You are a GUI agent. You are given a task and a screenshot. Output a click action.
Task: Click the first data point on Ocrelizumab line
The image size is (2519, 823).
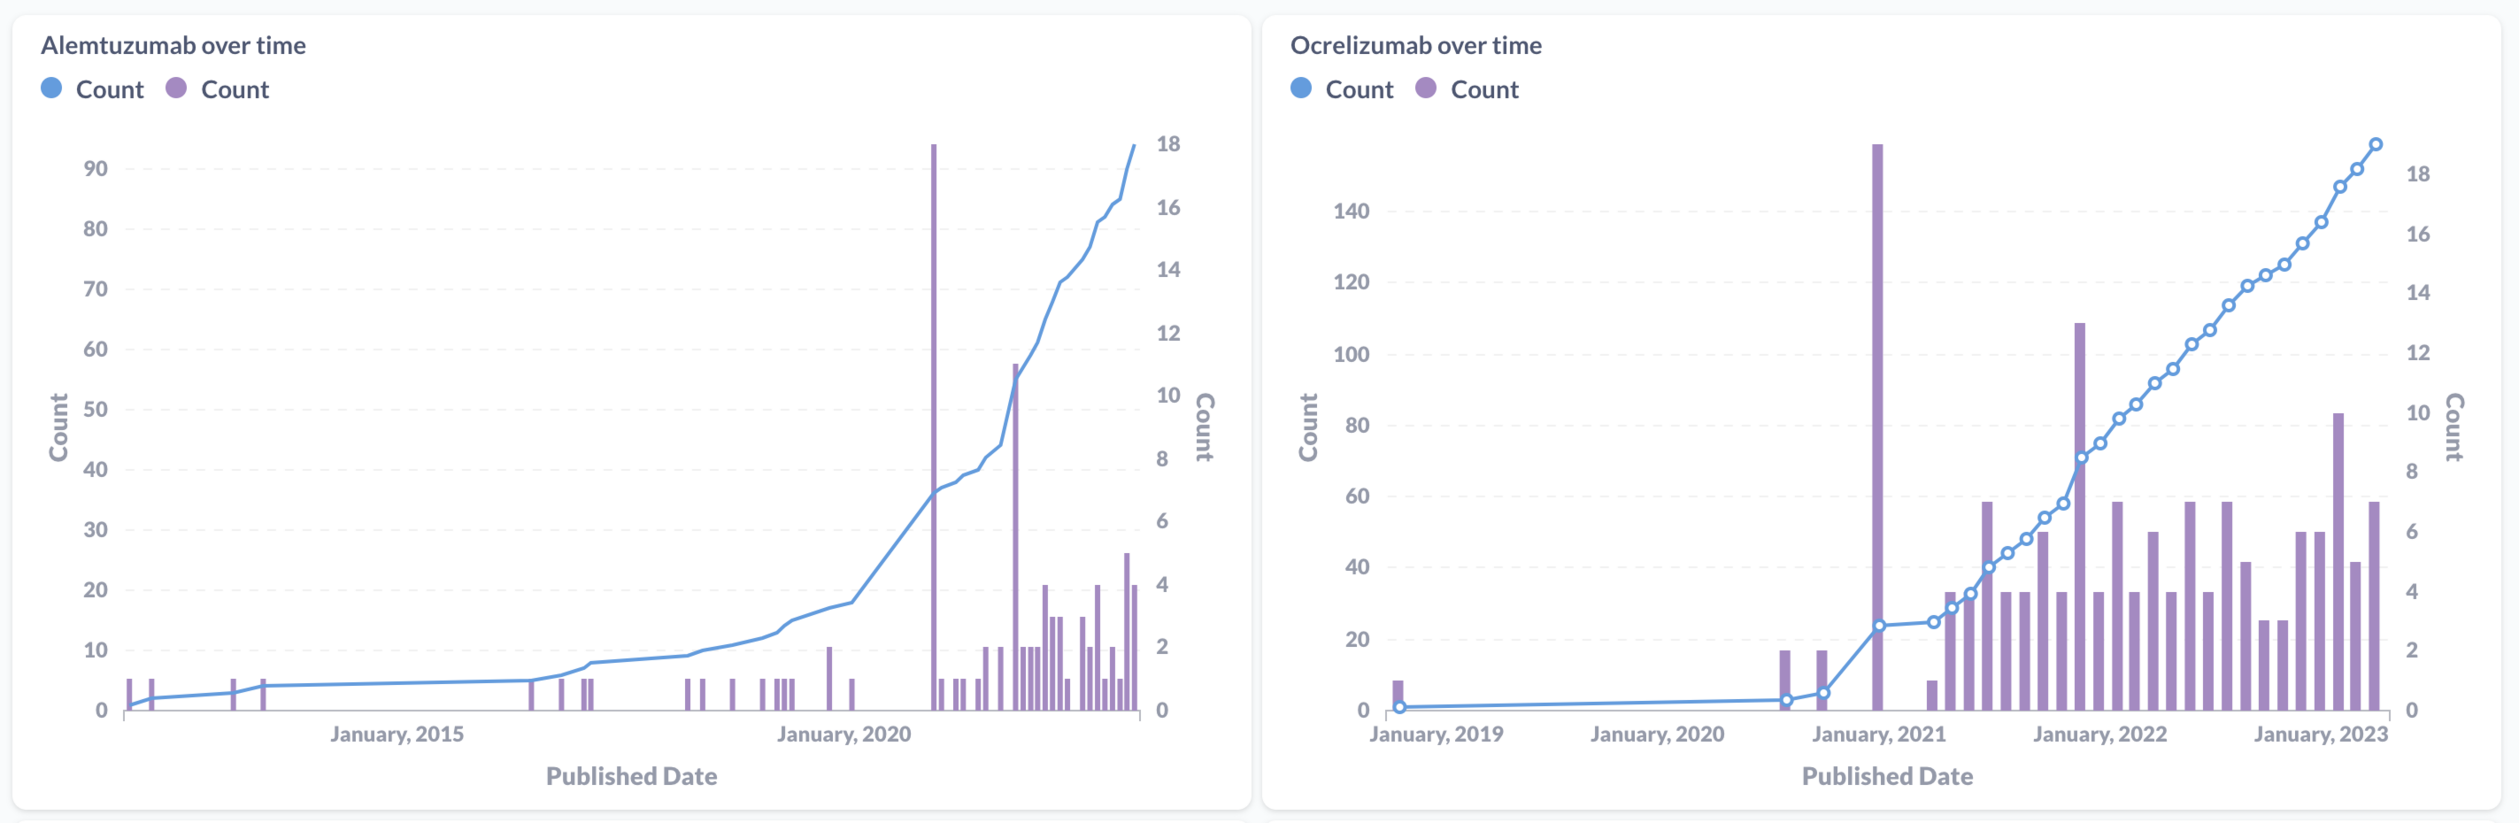[x=1400, y=707]
